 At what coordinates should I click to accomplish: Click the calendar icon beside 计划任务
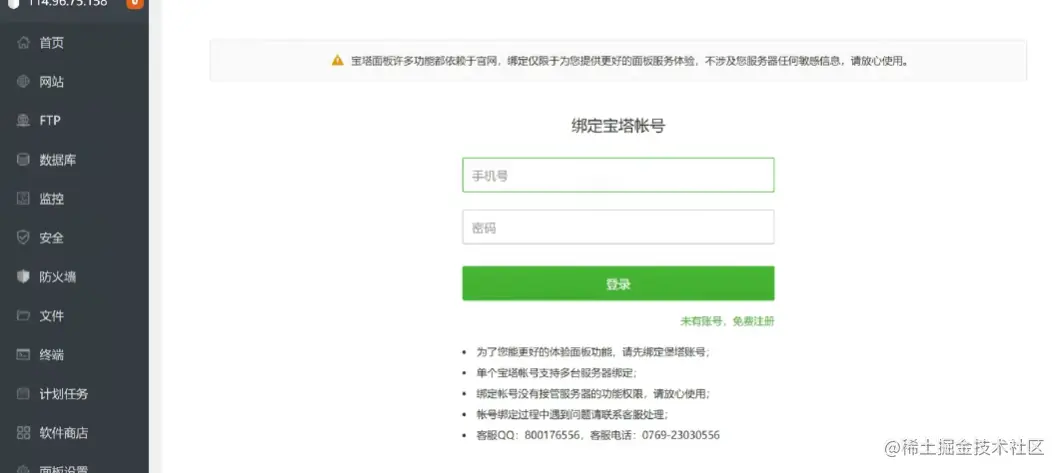coord(24,393)
